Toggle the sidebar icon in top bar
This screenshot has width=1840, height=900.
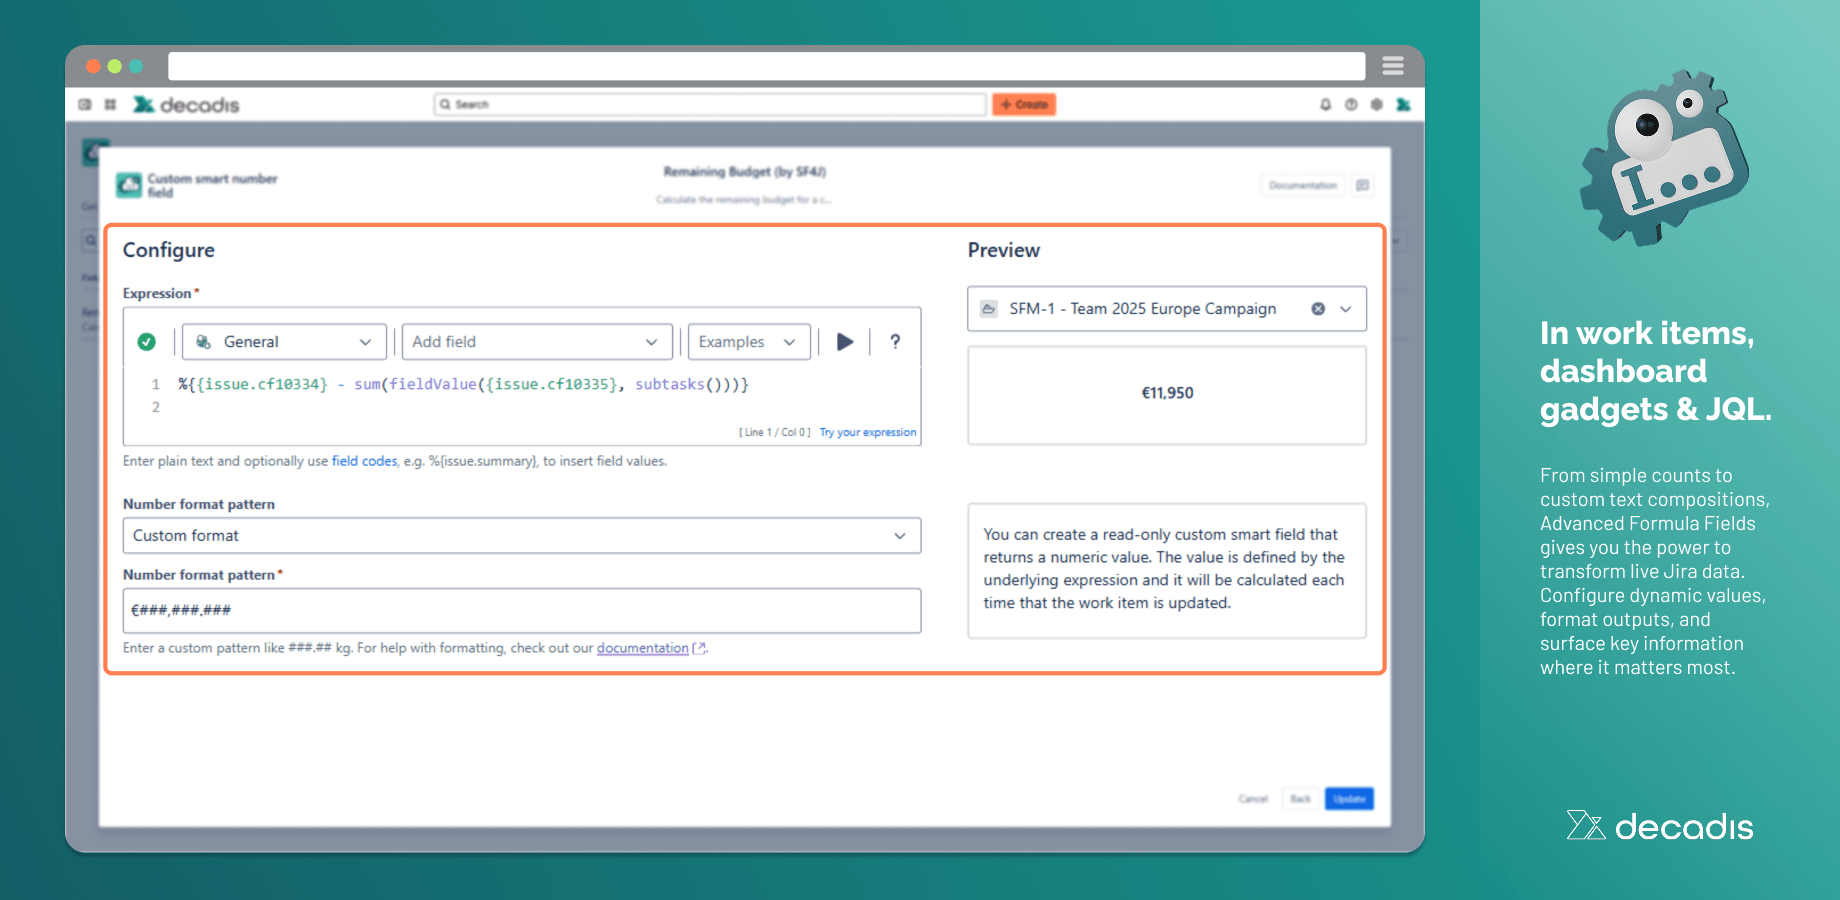tap(85, 104)
